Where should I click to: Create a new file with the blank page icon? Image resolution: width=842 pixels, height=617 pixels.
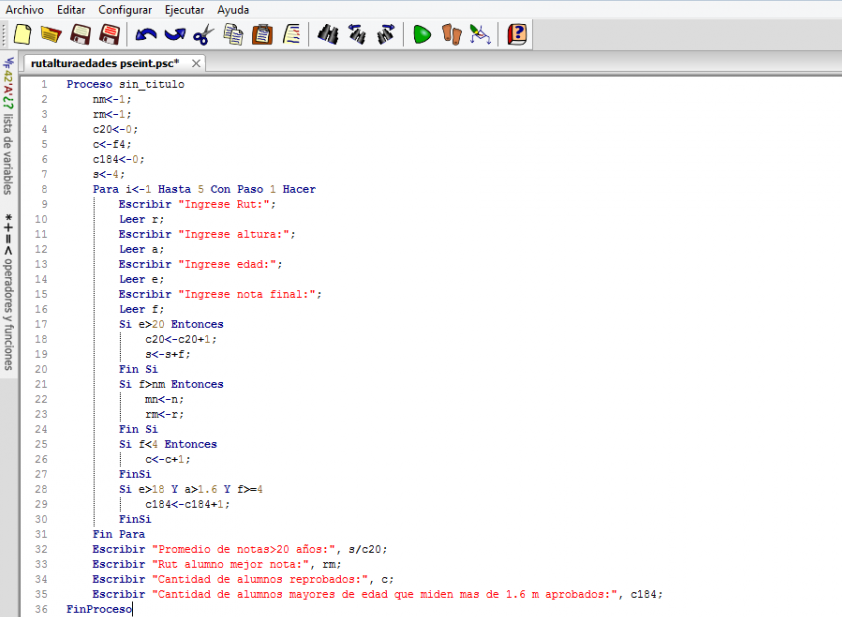pyautogui.click(x=22, y=35)
